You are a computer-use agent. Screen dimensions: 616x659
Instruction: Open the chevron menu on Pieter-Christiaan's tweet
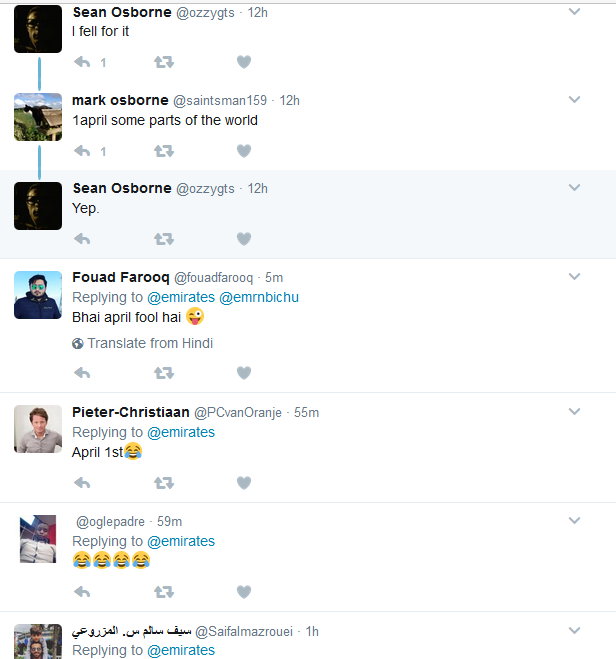pos(574,412)
